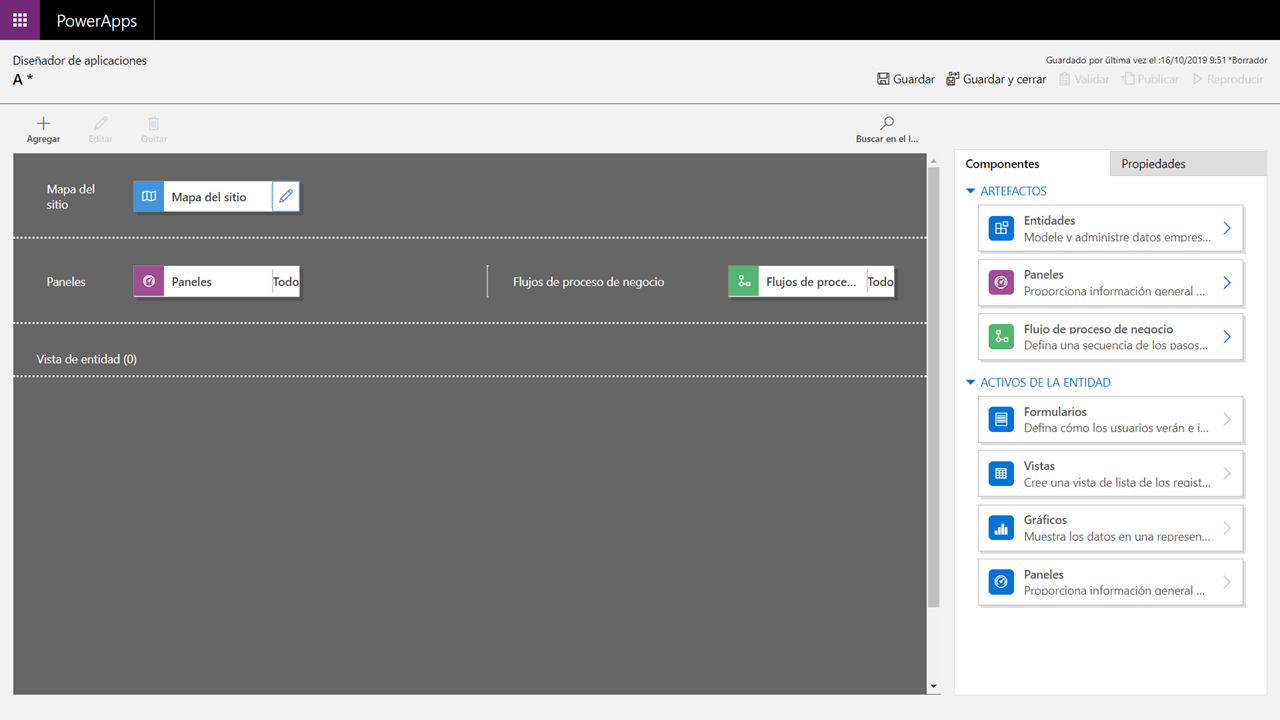Click the blue Paneles entity assets icon
This screenshot has height=720, width=1280.
pyautogui.click(x=1001, y=582)
